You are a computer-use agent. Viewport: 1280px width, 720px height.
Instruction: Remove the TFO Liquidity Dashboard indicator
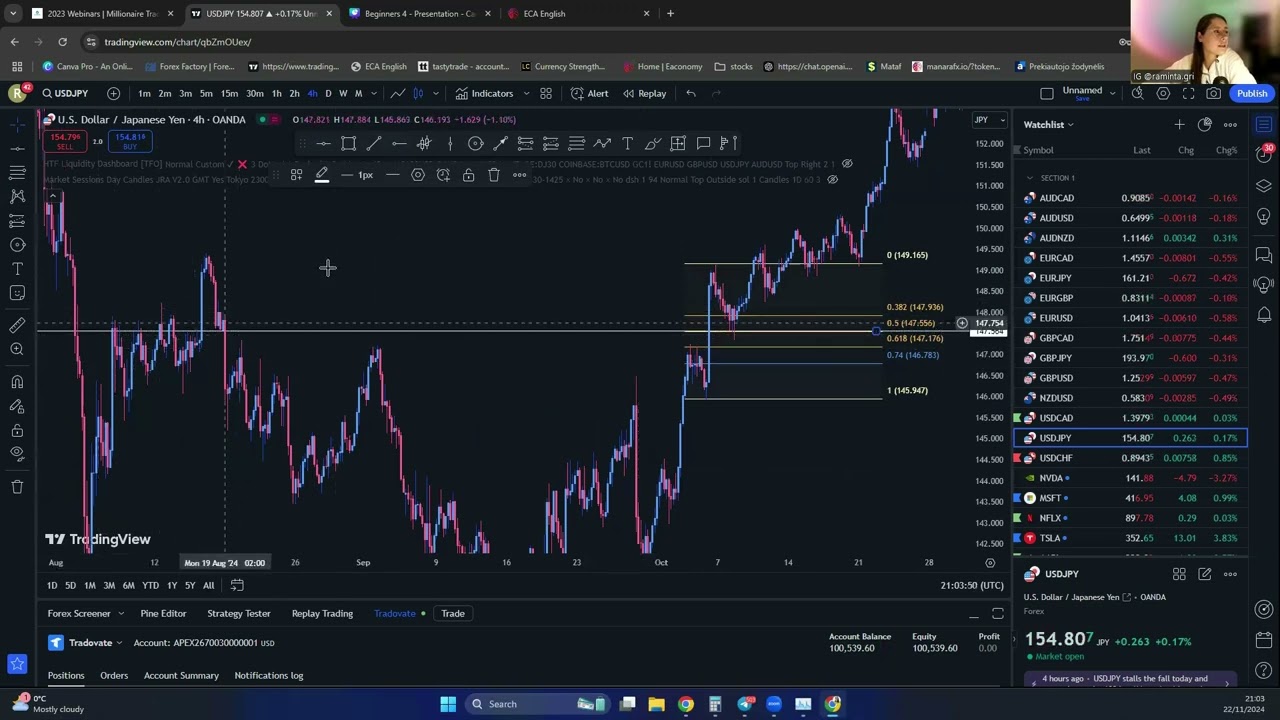(242, 164)
